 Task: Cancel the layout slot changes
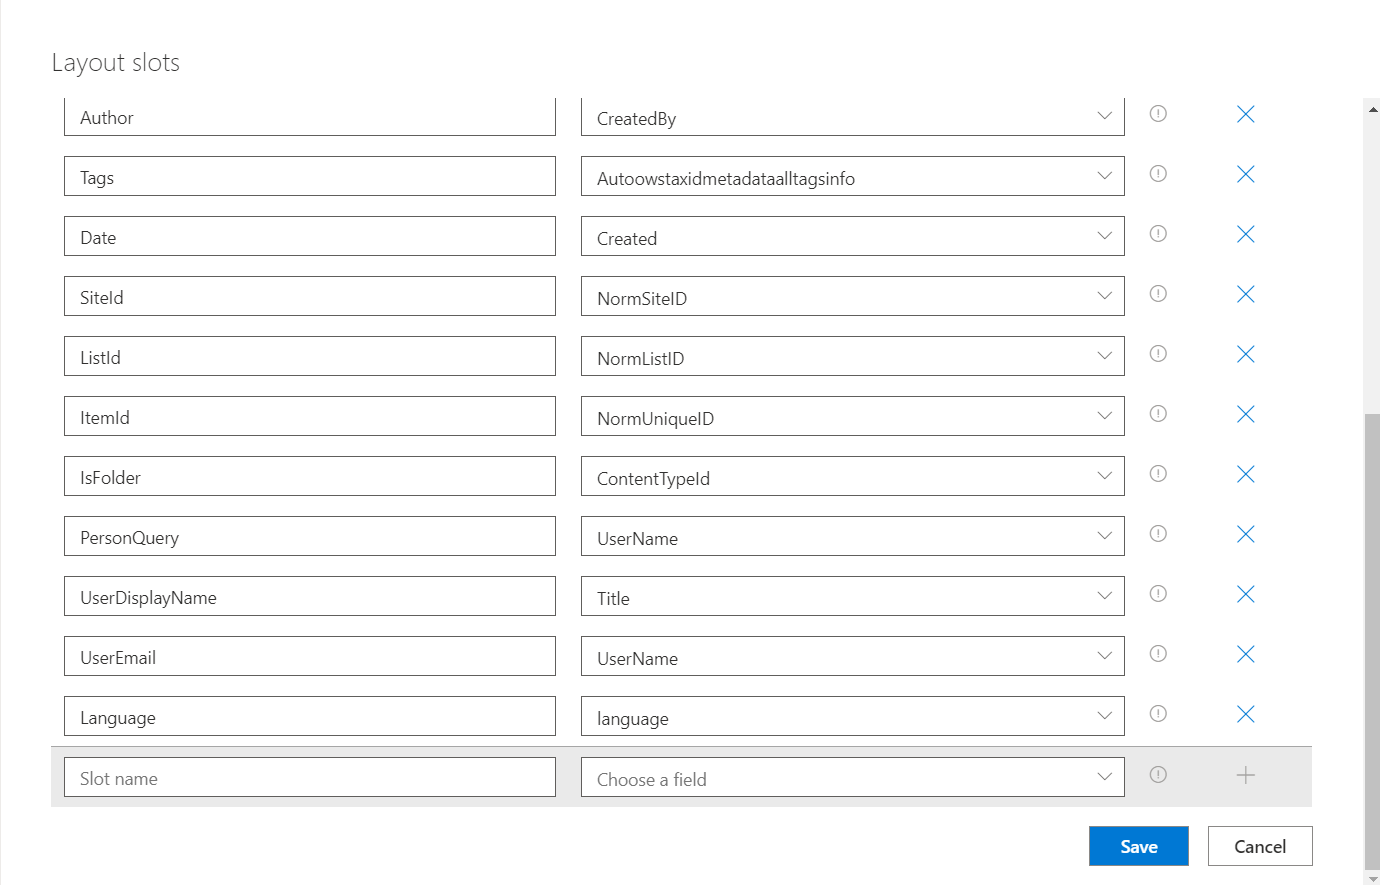pos(1259,845)
